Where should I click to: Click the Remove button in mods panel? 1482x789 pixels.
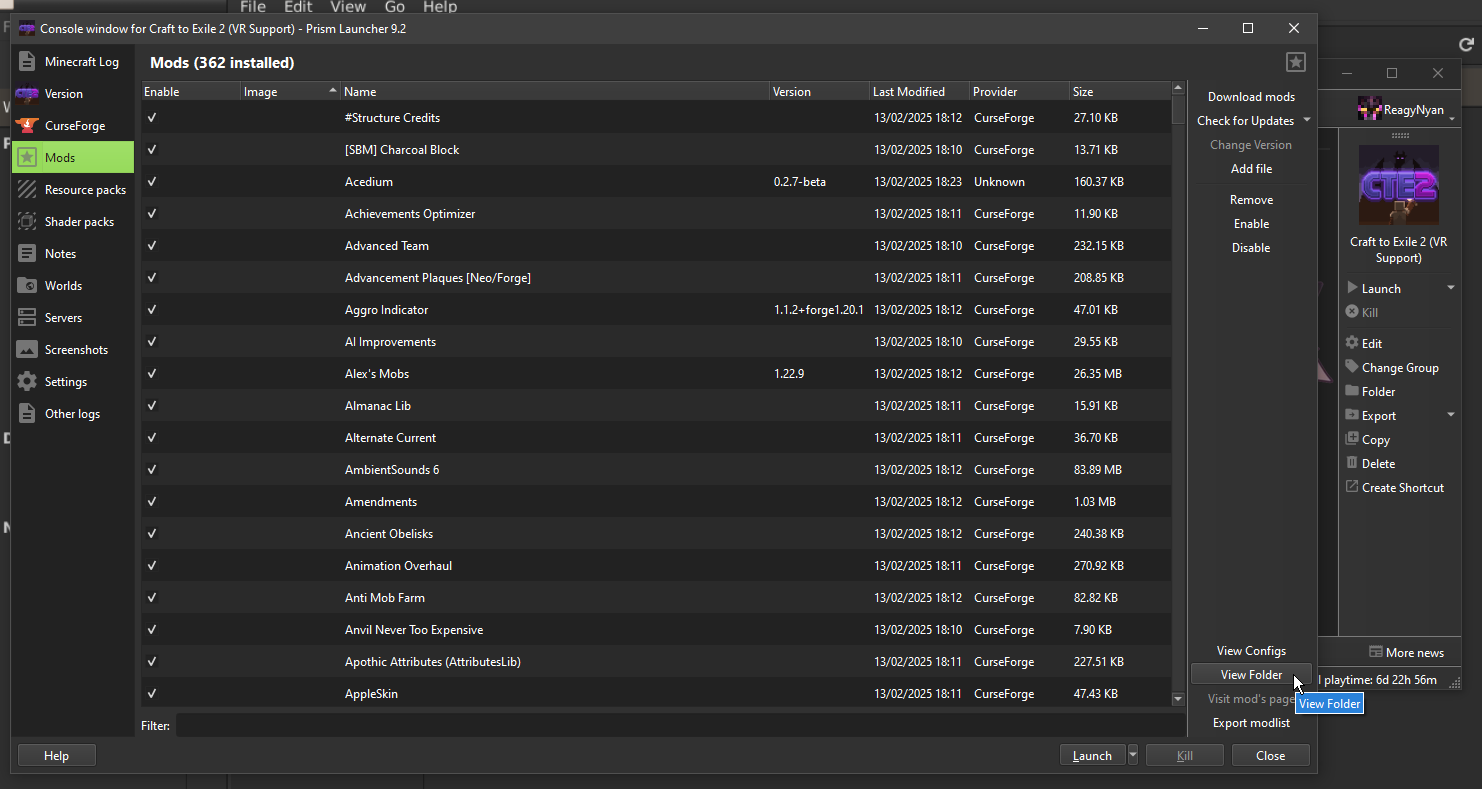(1251, 200)
